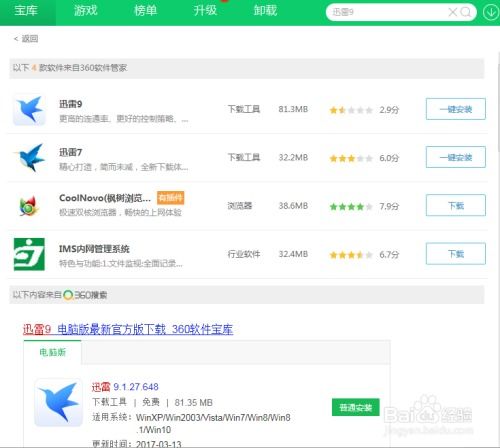Viewport: 500px width, 448px height.
Task: Click the 有插件 orange badge
Action: 170,198
